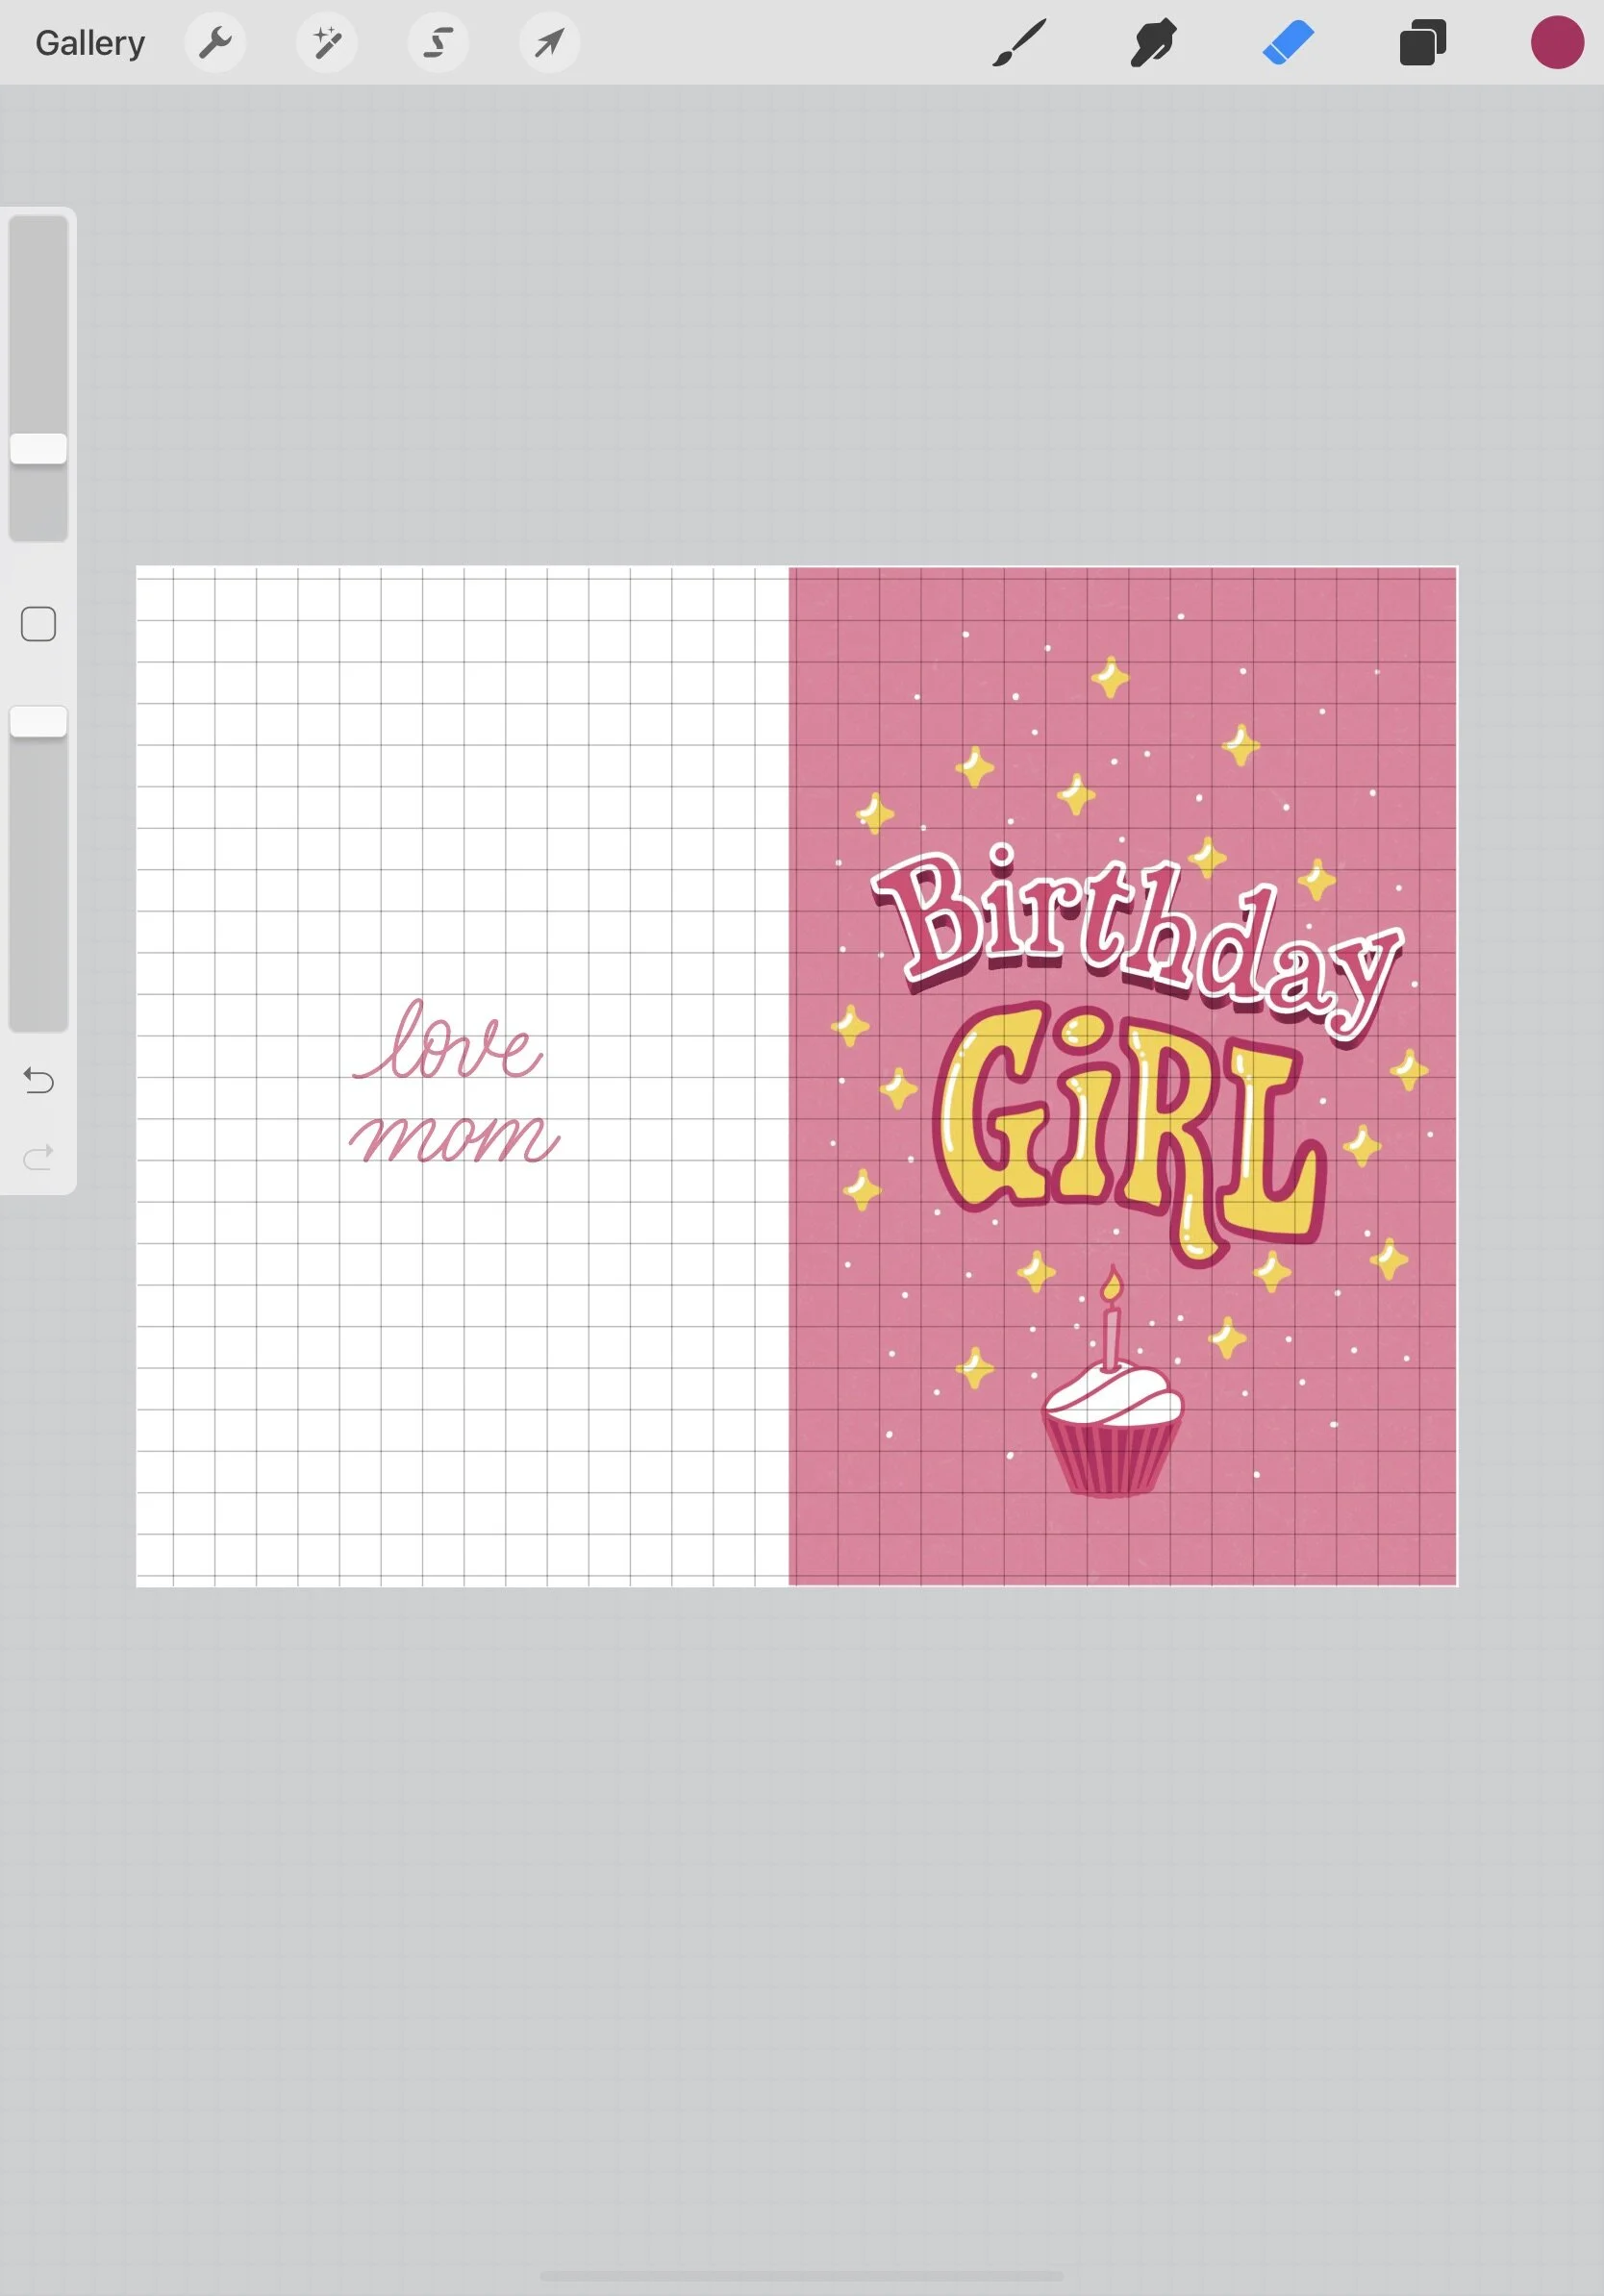Undo the last stroke
1604x2296 pixels.
pos(38,1081)
